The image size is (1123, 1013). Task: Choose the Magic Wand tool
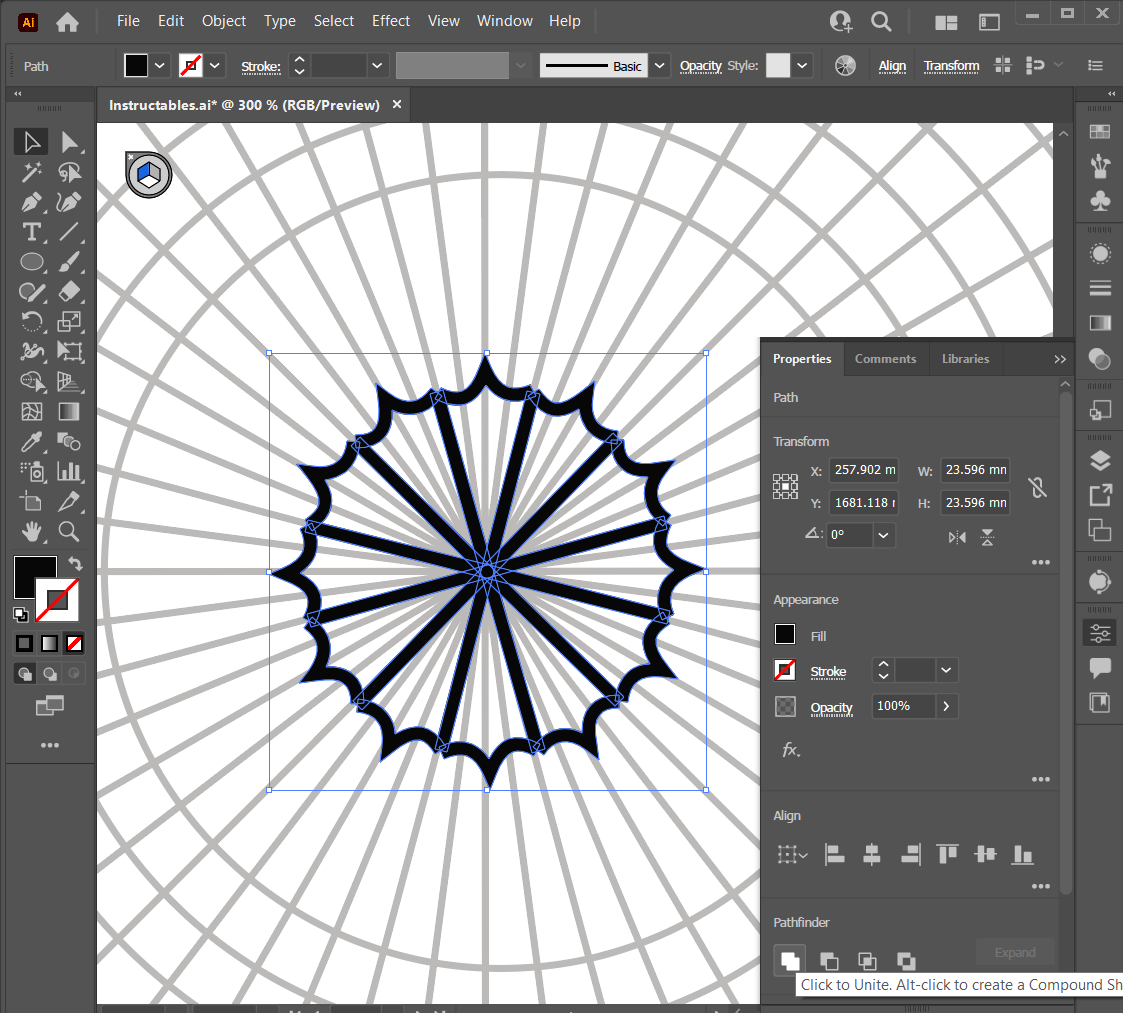[32, 172]
